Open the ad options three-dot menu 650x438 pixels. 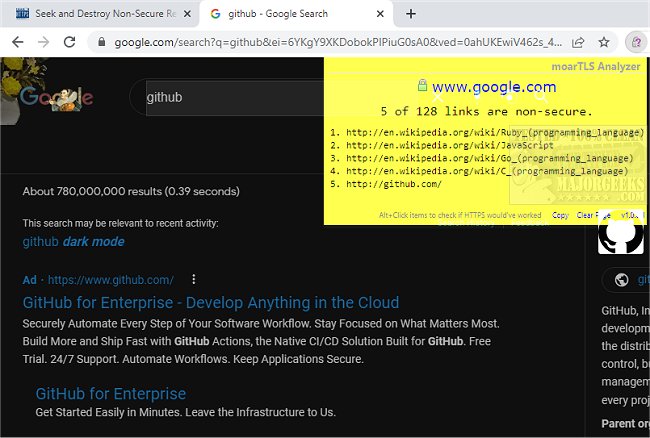point(194,279)
